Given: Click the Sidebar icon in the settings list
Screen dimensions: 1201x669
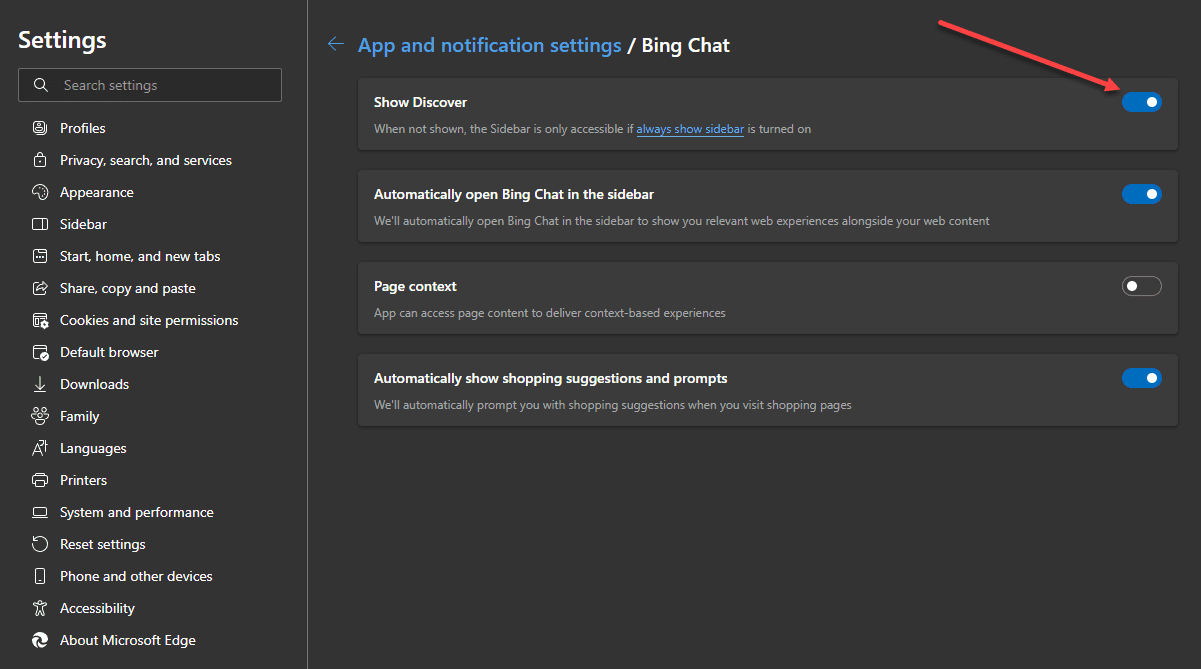Looking at the screenshot, I should (x=40, y=224).
